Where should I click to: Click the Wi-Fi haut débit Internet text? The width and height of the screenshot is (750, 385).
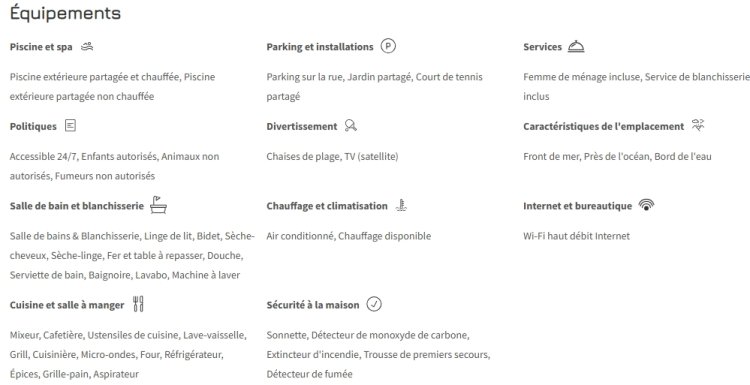pyautogui.click(x=576, y=236)
